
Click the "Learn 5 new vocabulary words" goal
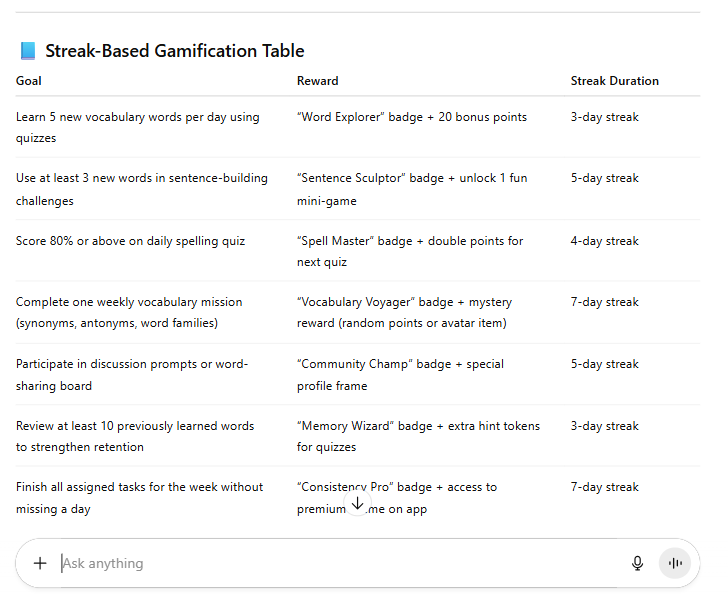pyautogui.click(x=137, y=127)
